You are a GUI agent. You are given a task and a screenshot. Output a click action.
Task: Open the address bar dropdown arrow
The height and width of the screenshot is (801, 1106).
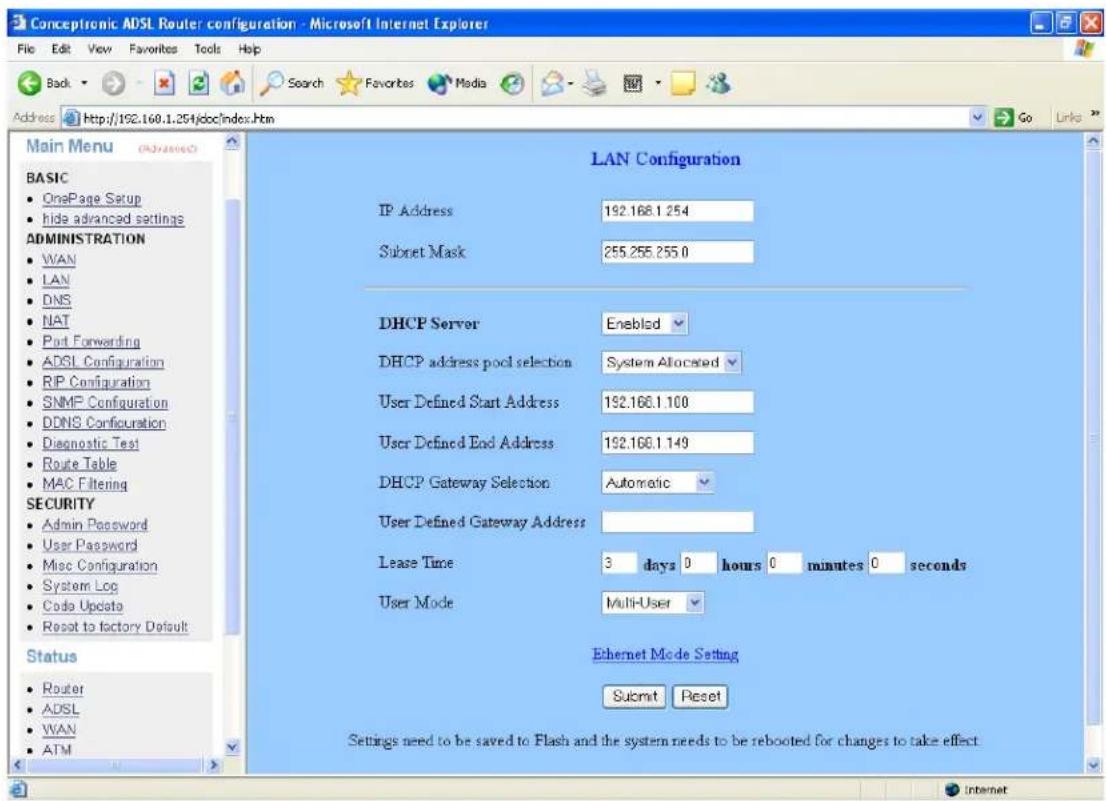pos(977,118)
